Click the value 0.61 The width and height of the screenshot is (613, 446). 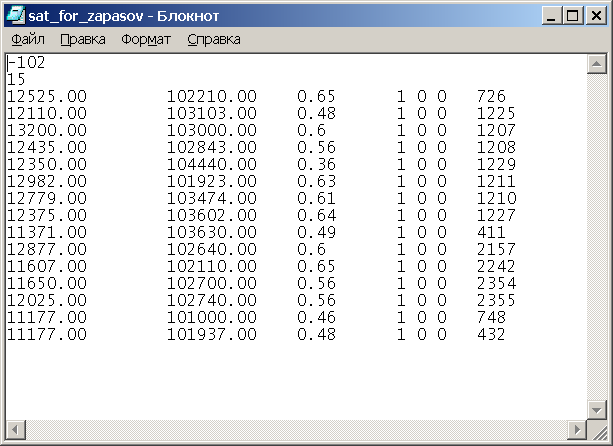tap(316, 199)
